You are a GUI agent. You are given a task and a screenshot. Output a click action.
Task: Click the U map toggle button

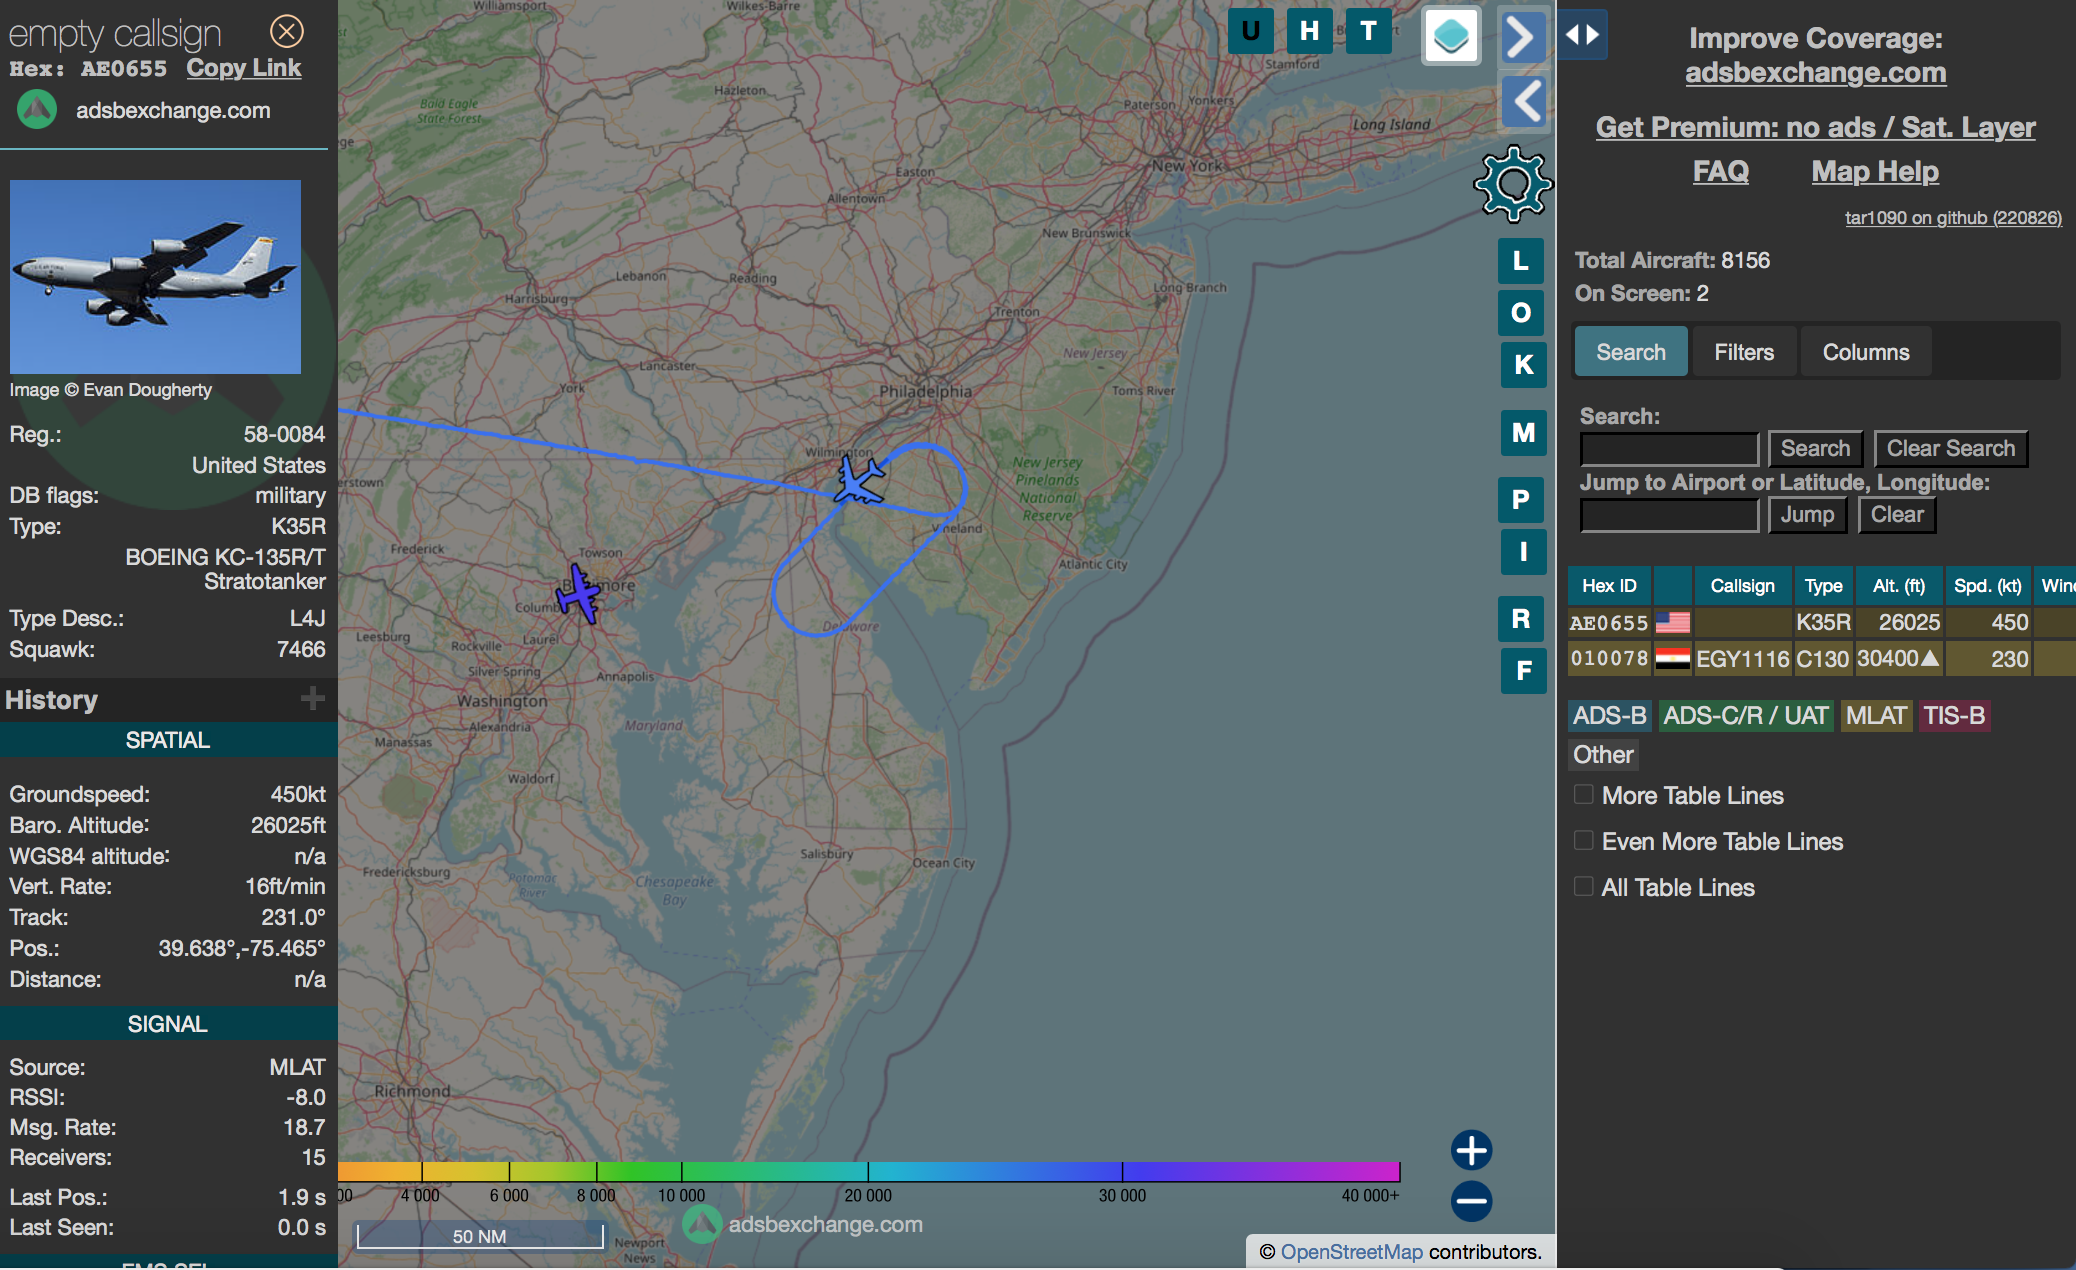click(x=1250, y=31)
